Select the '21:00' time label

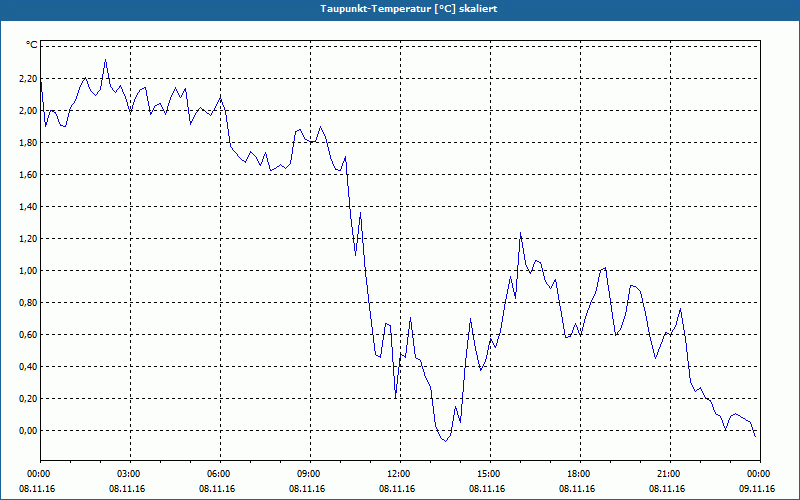668,474
